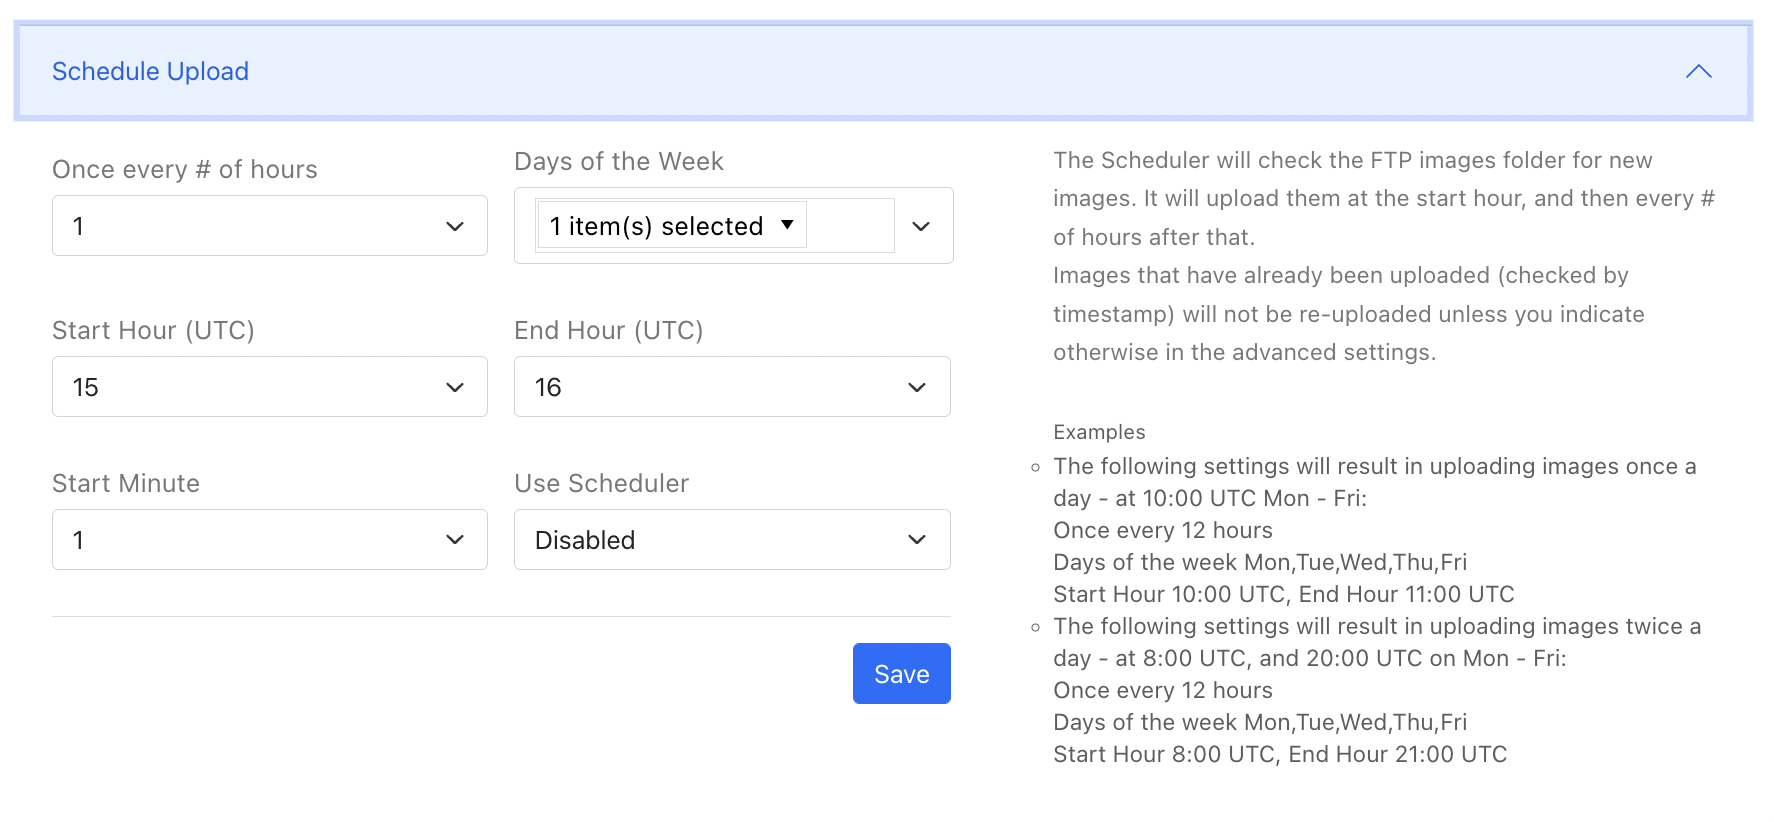Click chevron arrow in hours interval dropdown
The width and height of the screenshot is (1774, 822).
pos(455,227)
